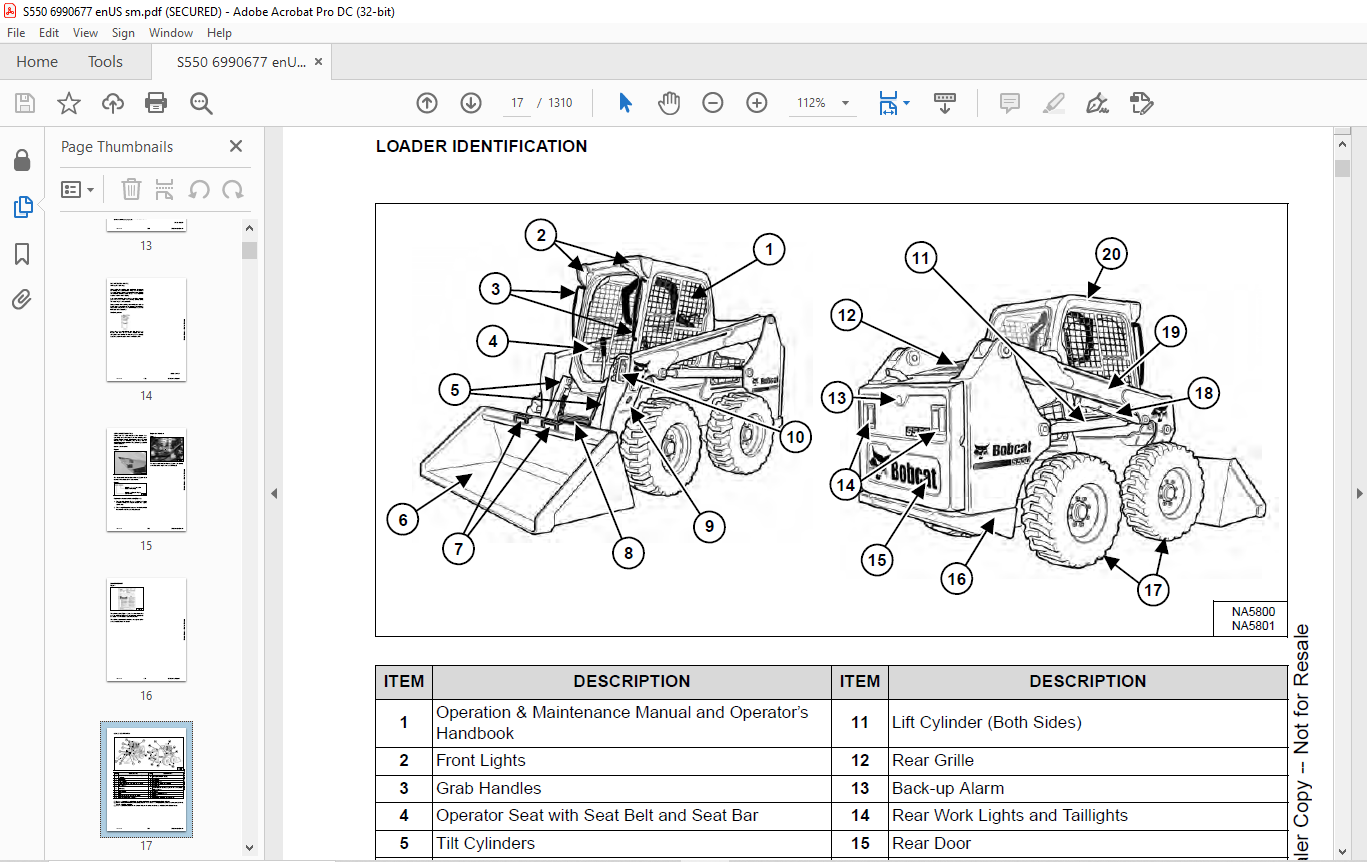Screen dimensions: 1367x862
Task: Zoom out with minus icon
Action: 713,103
